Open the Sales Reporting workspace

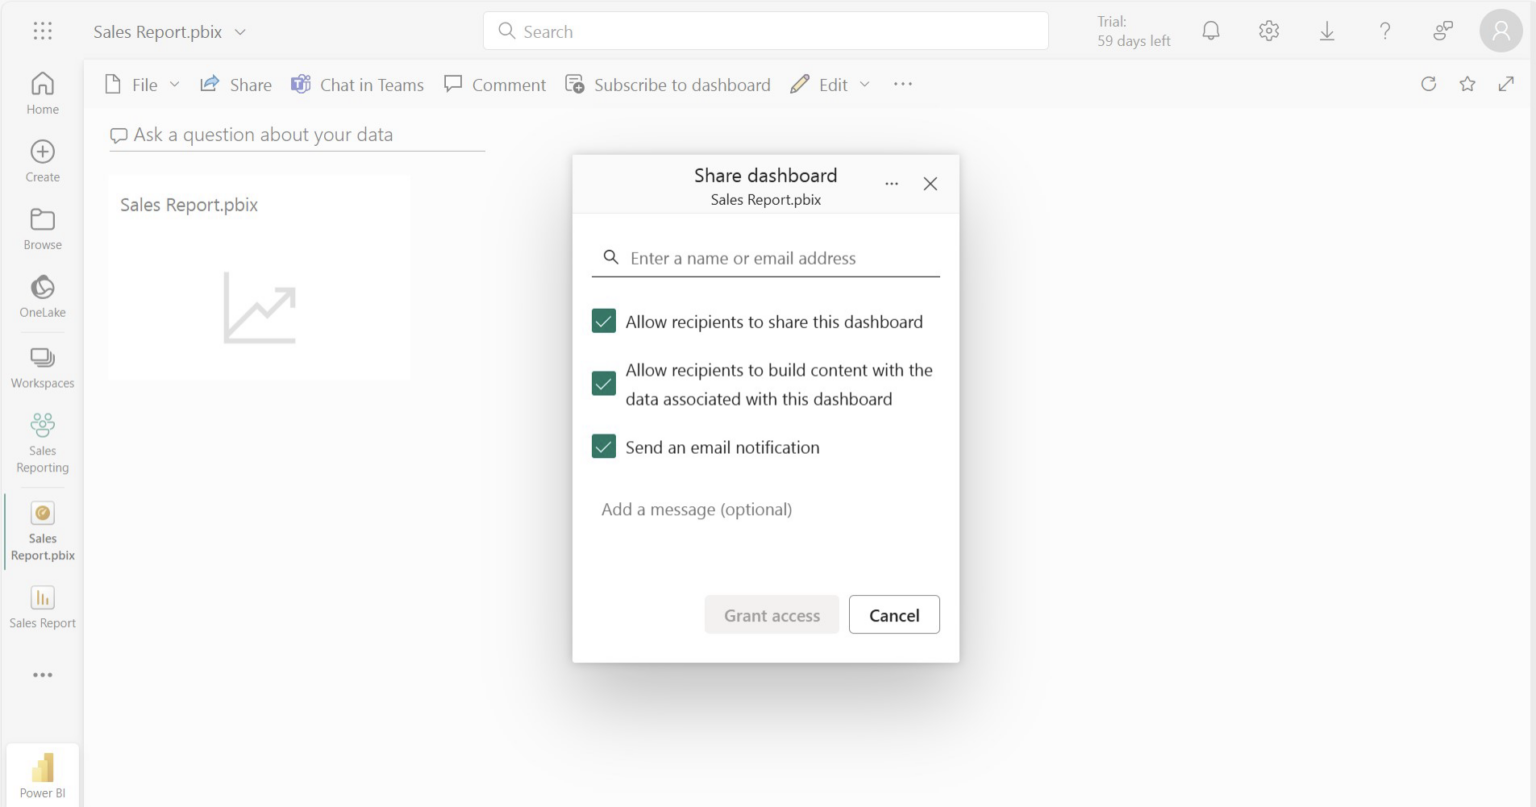point(41,440)
